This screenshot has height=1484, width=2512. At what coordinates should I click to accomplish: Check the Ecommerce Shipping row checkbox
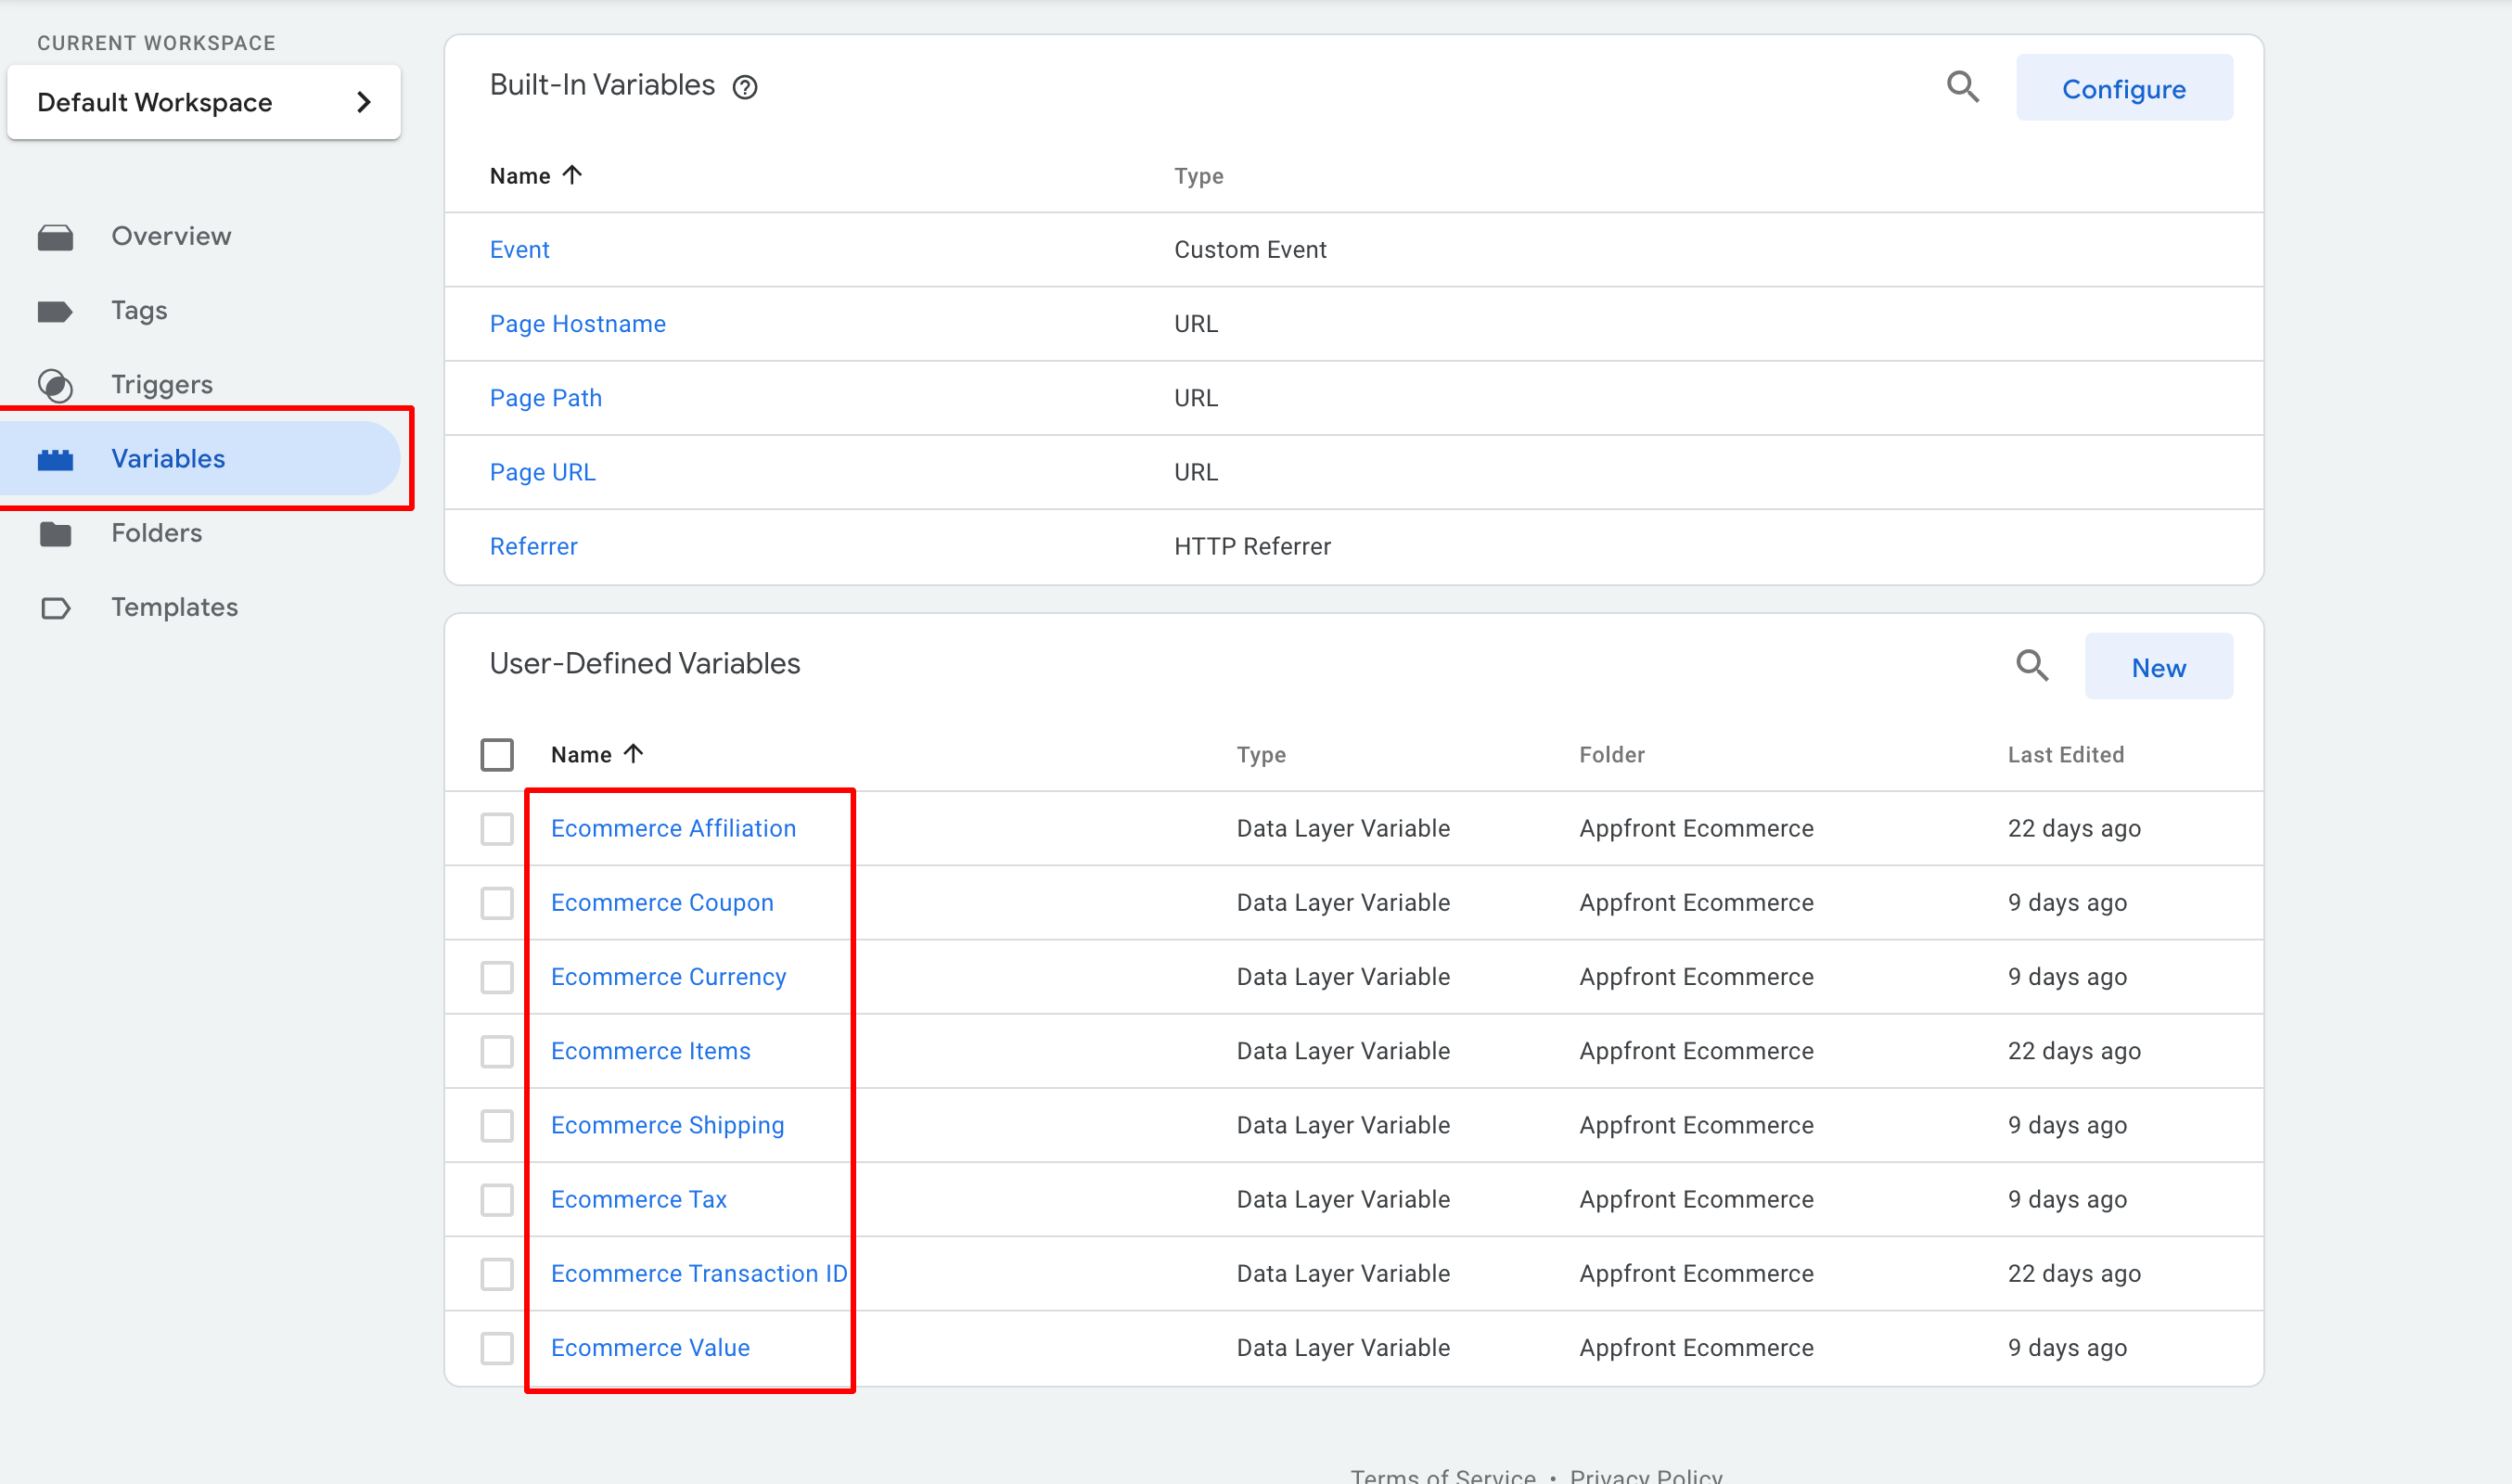497,1125
